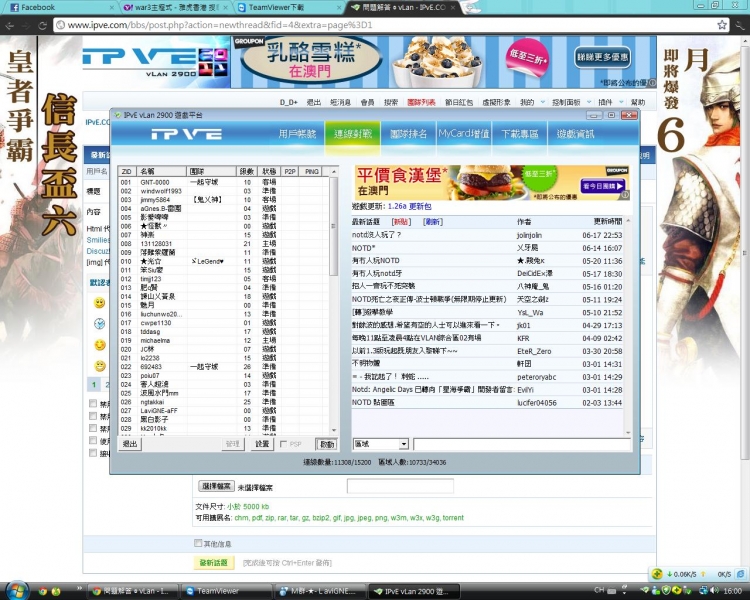Image resolution: width=750 pixels, height=600 pixels.
Task: Click the 睇睇更多優惠 button on yogurt ad
Action: pos(602,57)
